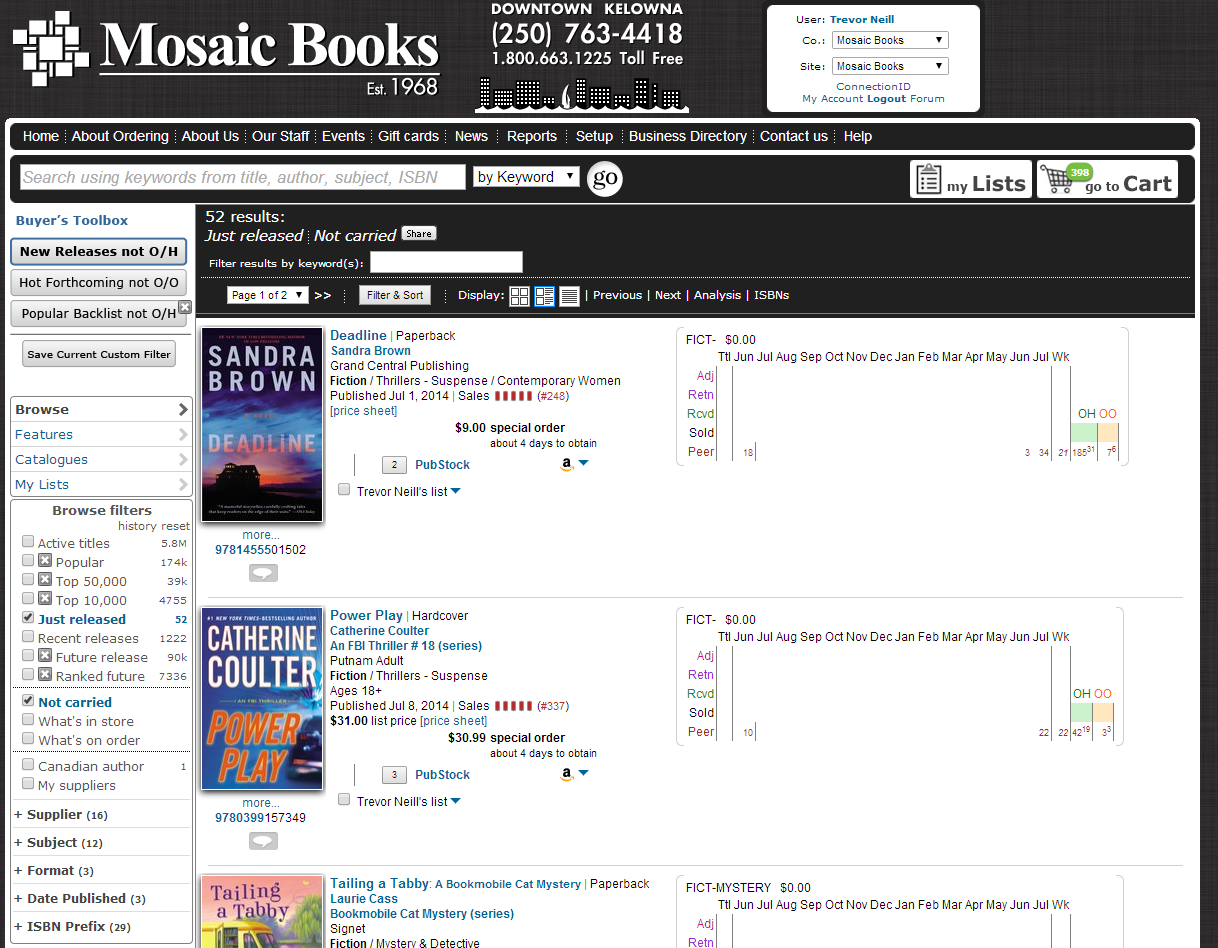Remove the Popular Backlist not O/H filter
Screen dimensions: 1218x948
[185, 307]
